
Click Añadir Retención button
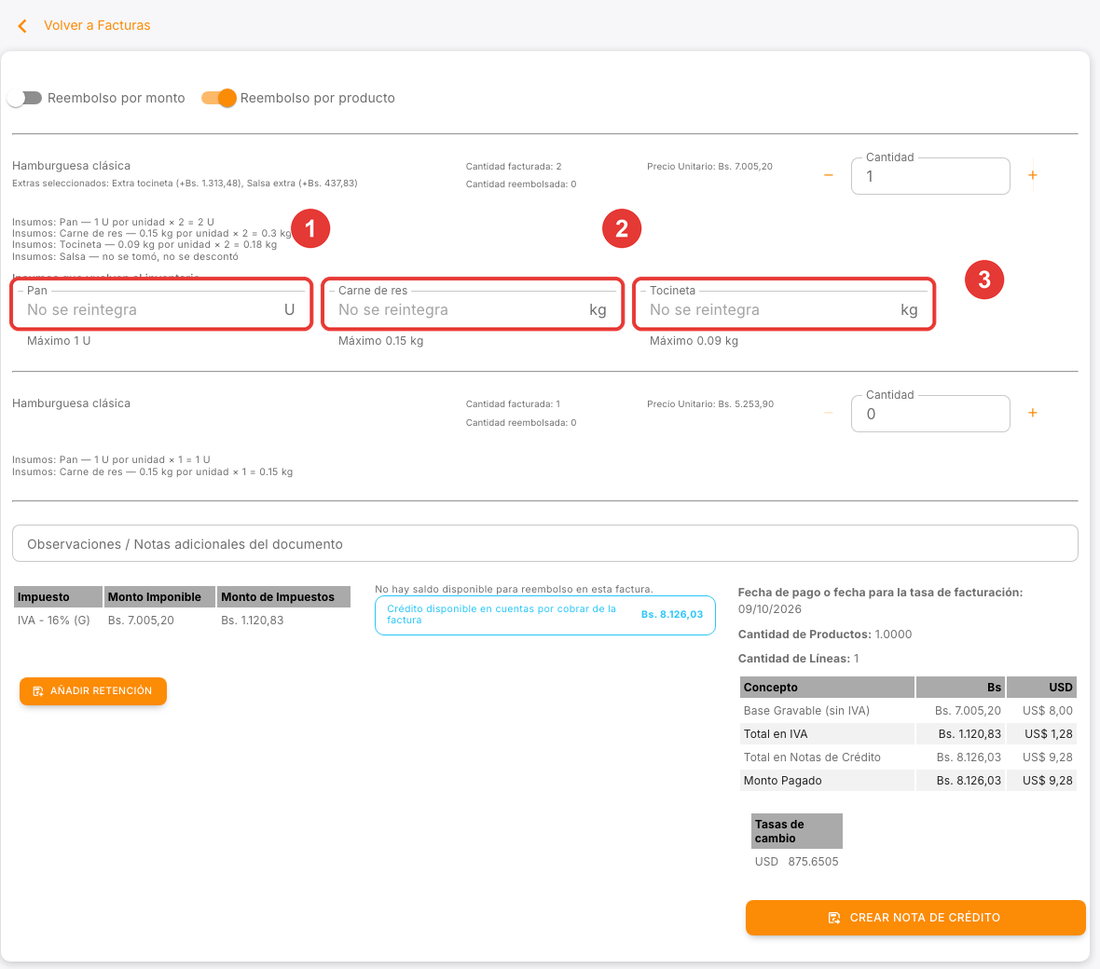[93, 691]
